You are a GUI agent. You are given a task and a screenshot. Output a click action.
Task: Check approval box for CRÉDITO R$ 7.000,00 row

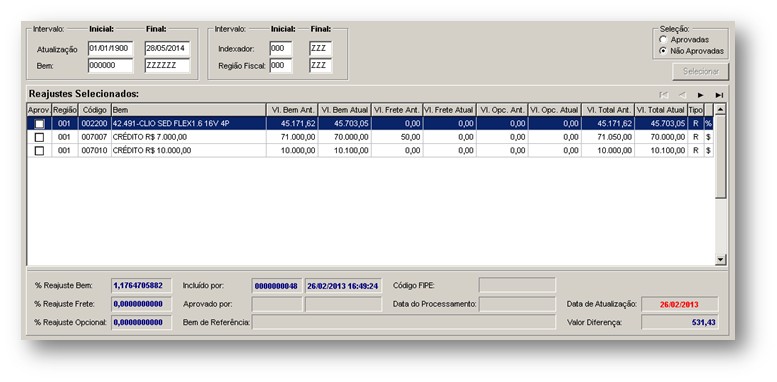[x=40, y=137]
